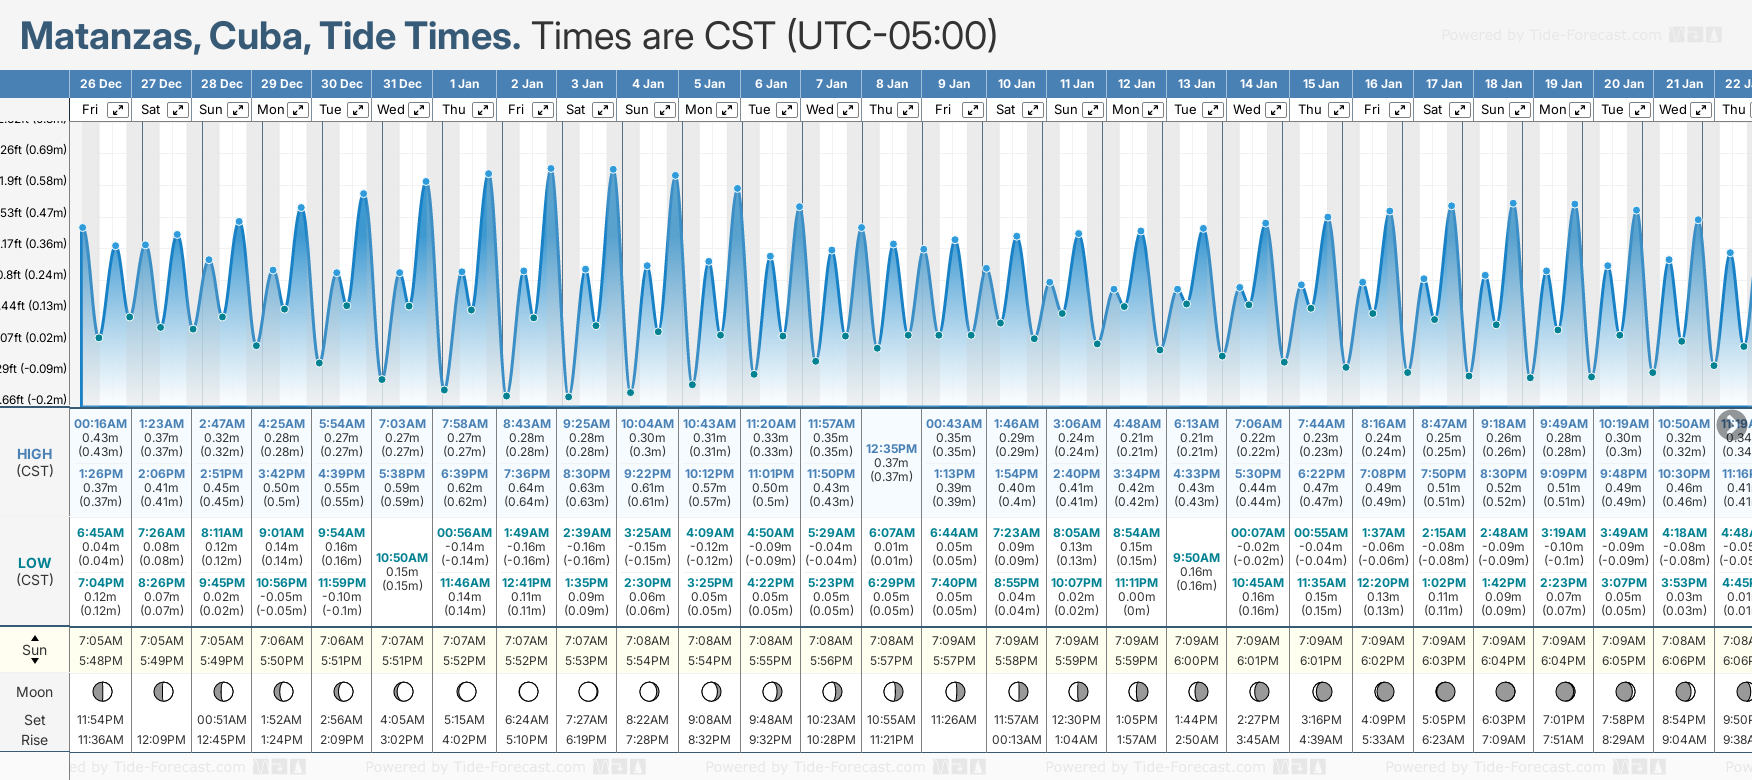This screenshot has height=780, width=1752.
Task: Click the moon phase icon for 26 Dec
Action: pyautogui.click(x=101, y=691)
